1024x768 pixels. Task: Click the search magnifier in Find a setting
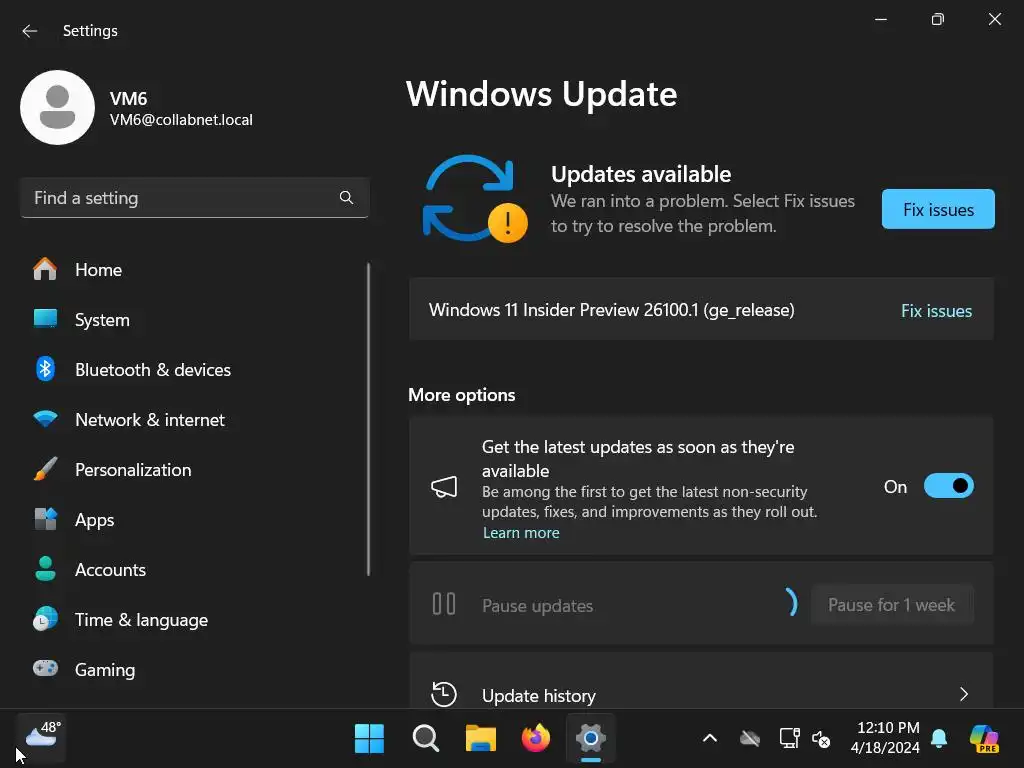(x=346, y=198)
